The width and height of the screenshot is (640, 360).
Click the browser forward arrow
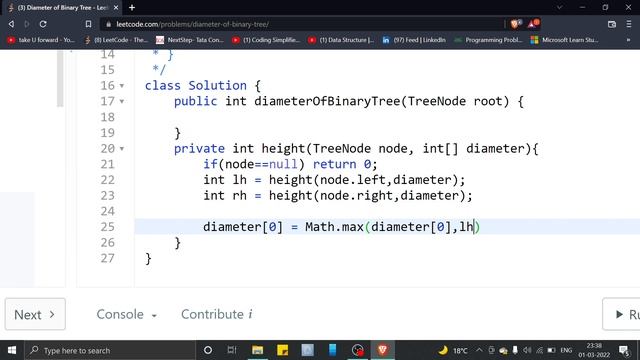[27, 24]
